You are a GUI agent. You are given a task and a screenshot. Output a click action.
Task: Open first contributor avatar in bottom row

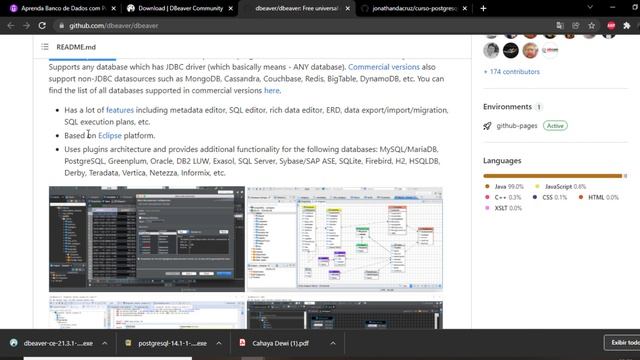click(x=491, y=51)
